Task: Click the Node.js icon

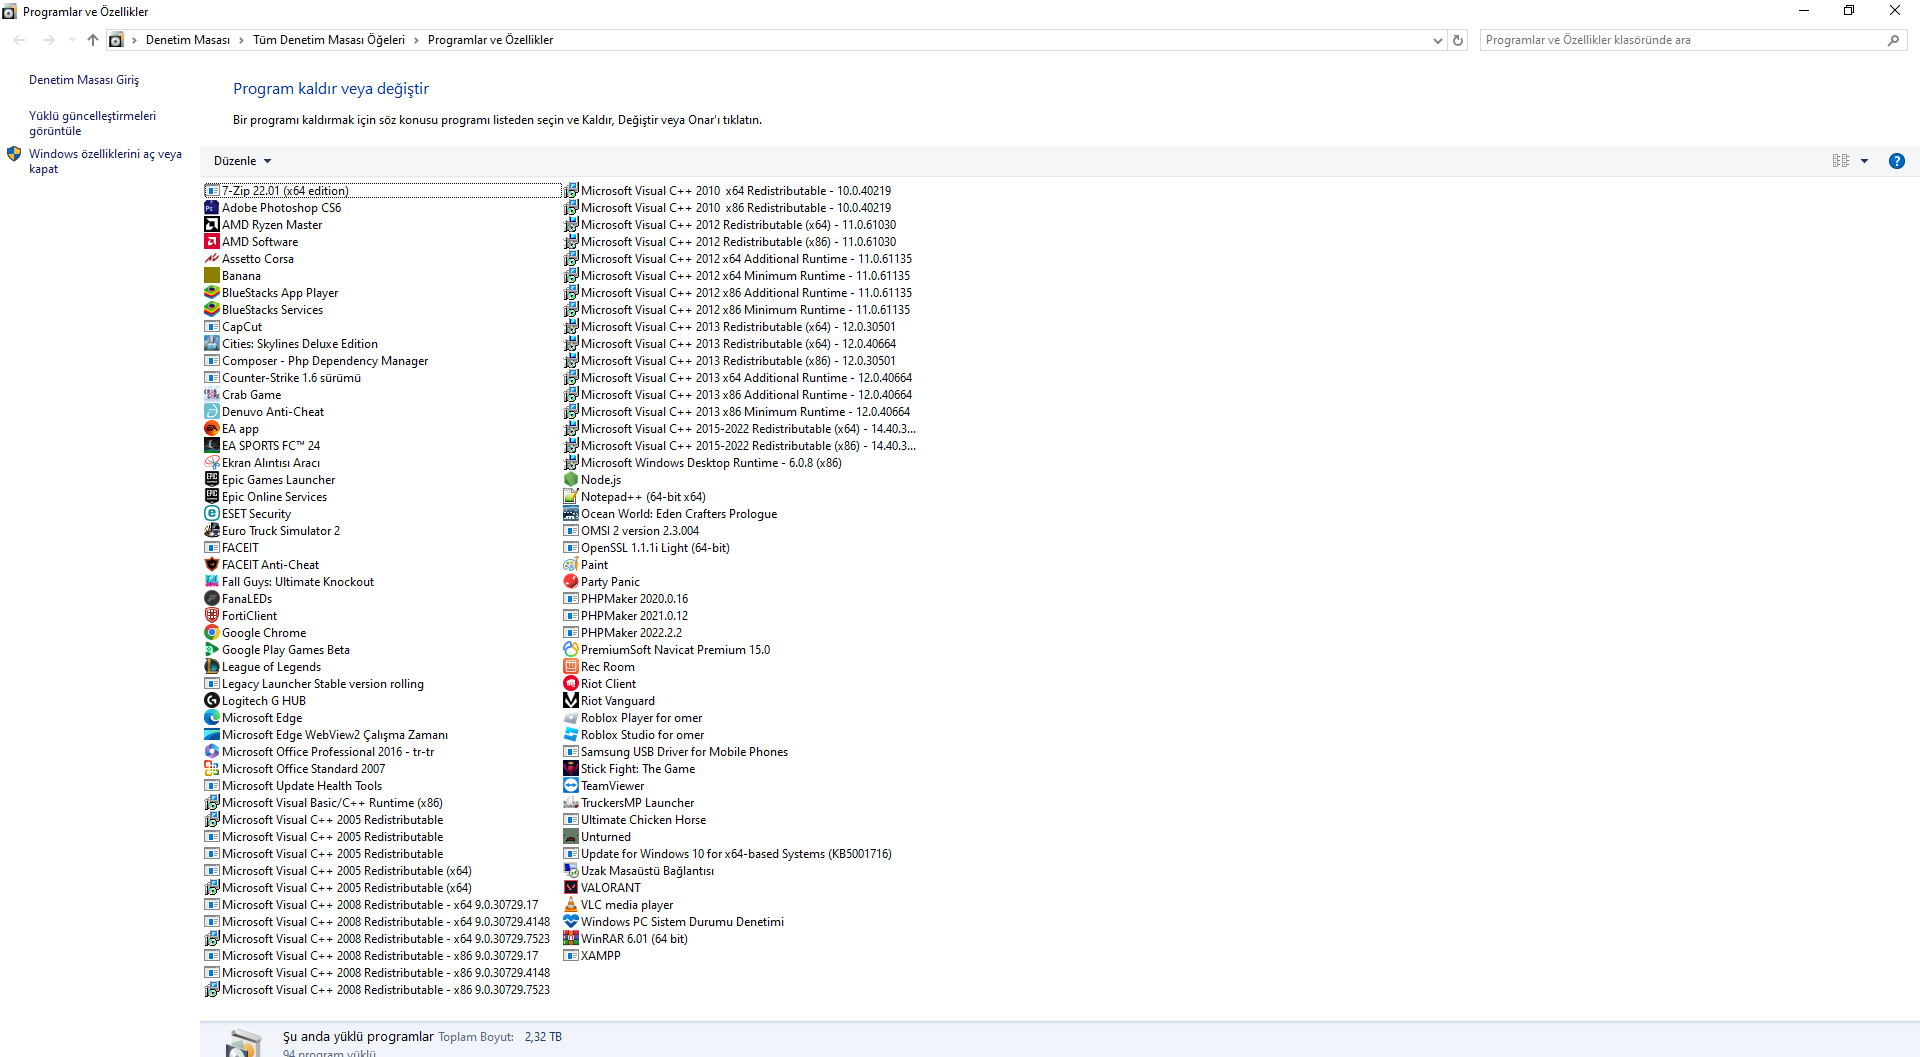Action: pos(571,480)
